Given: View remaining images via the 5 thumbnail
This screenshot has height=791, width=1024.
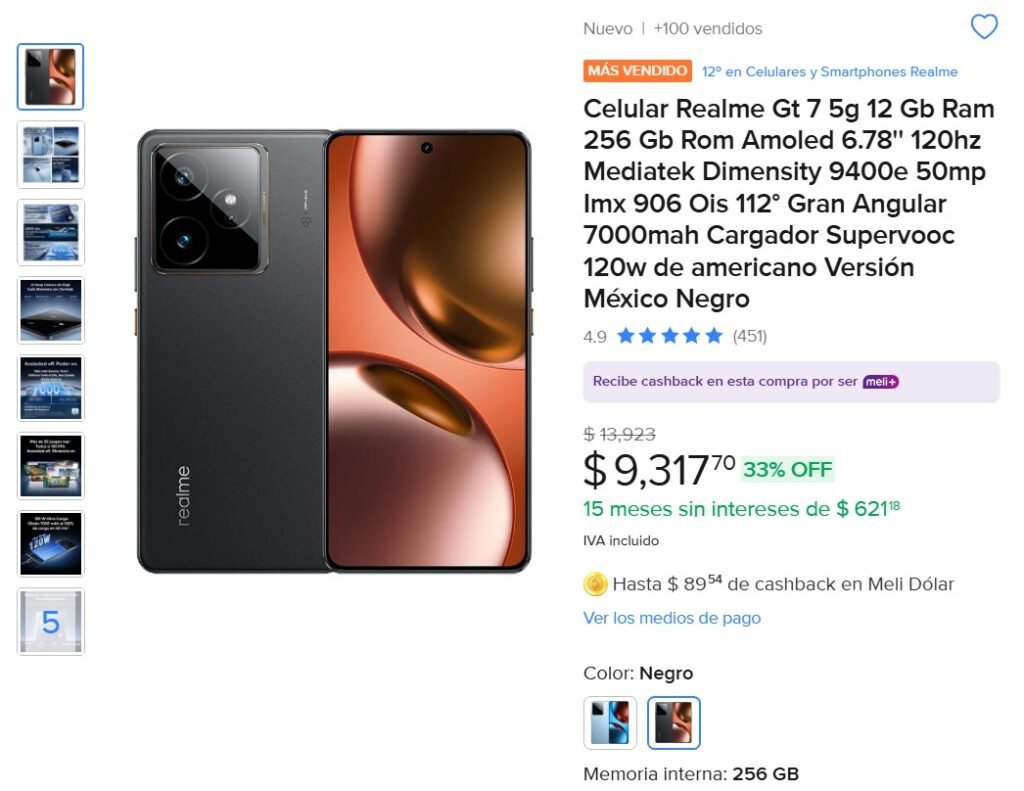Looking at the screenshot, I should point(50,622).
